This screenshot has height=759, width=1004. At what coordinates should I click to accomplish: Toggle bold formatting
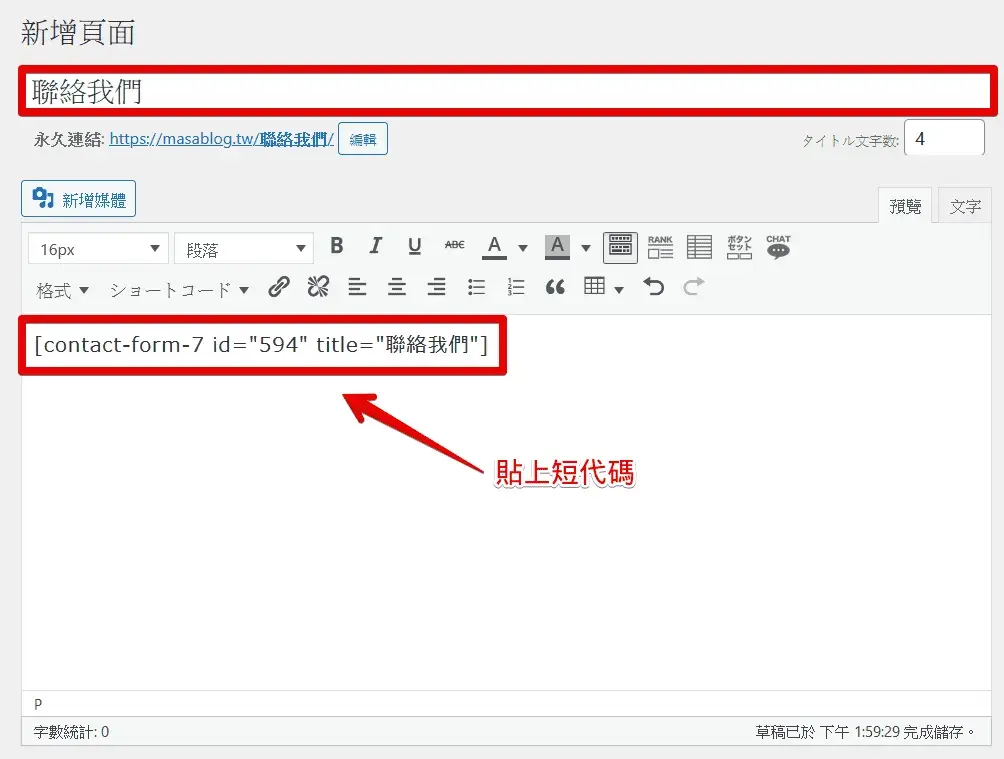click(337, 246)
